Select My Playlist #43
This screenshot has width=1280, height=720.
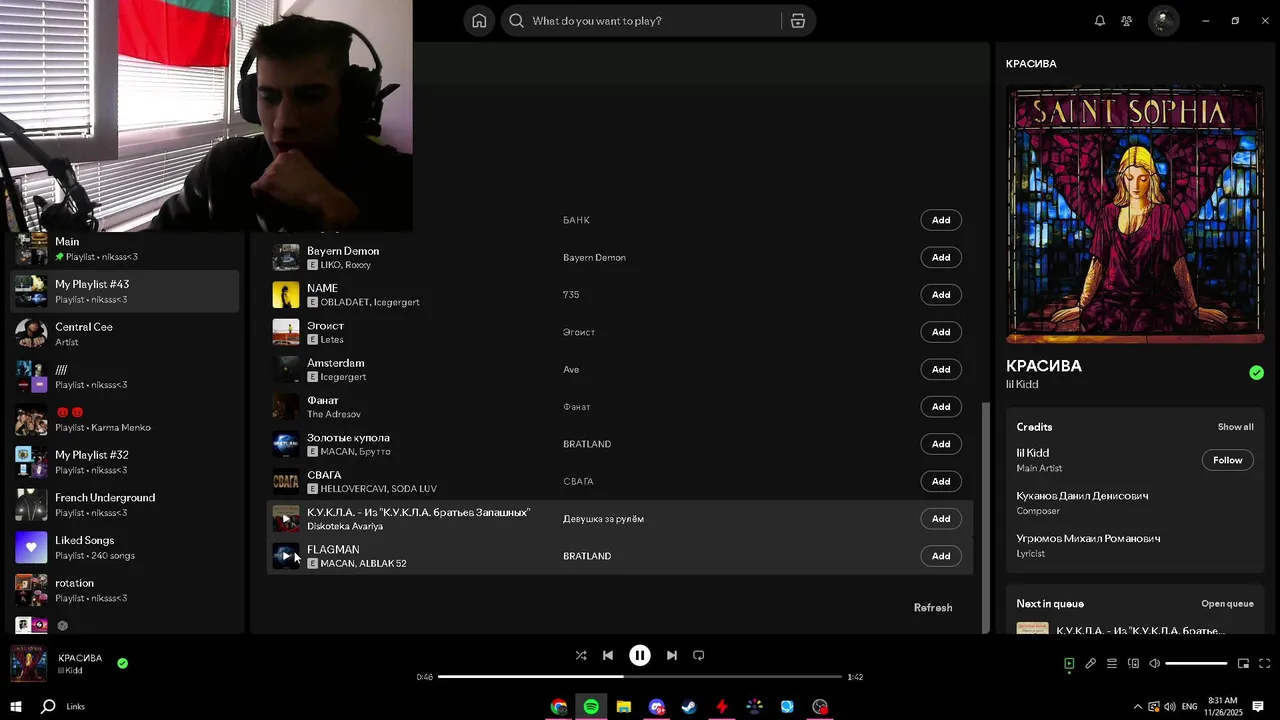[x=125, y=291]
